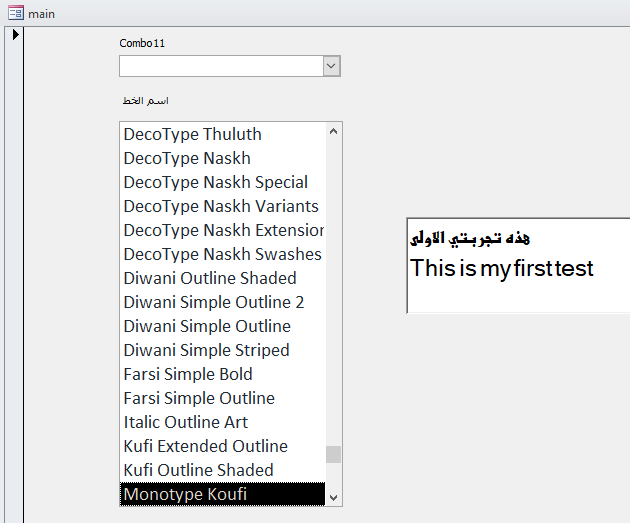Click the font list scrollbar thumb
Viewport: 630px width, 523px height.
pos(333,454)
